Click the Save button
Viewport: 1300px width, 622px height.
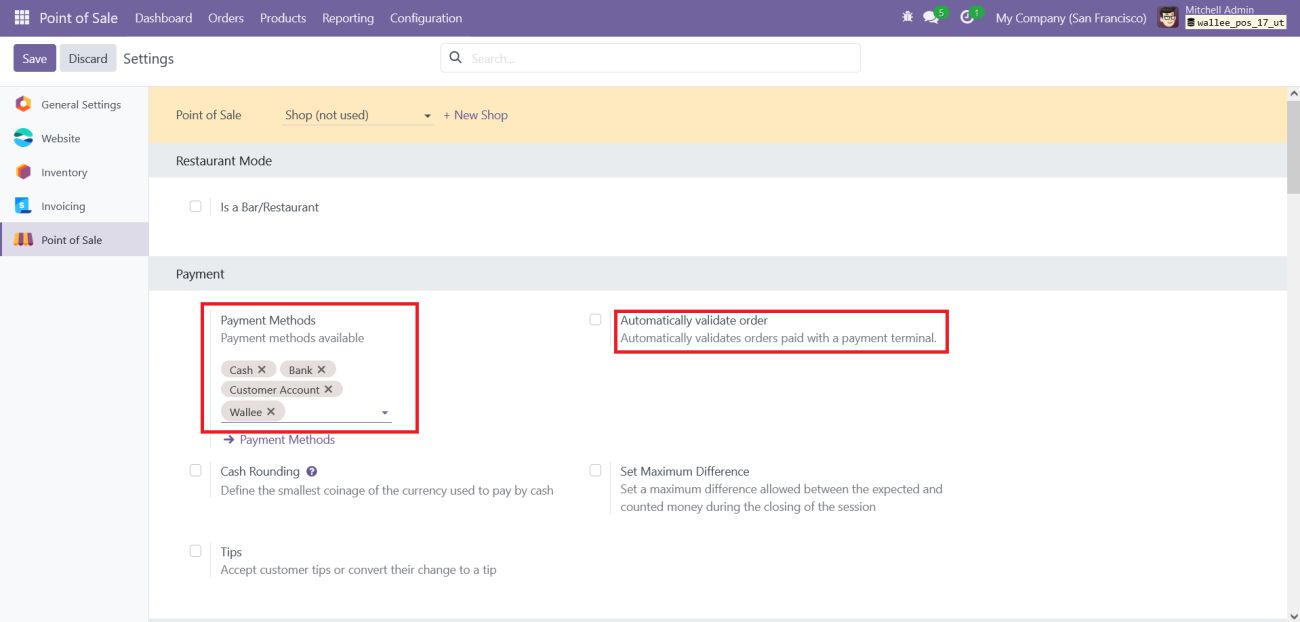click(x=34, y=59)
